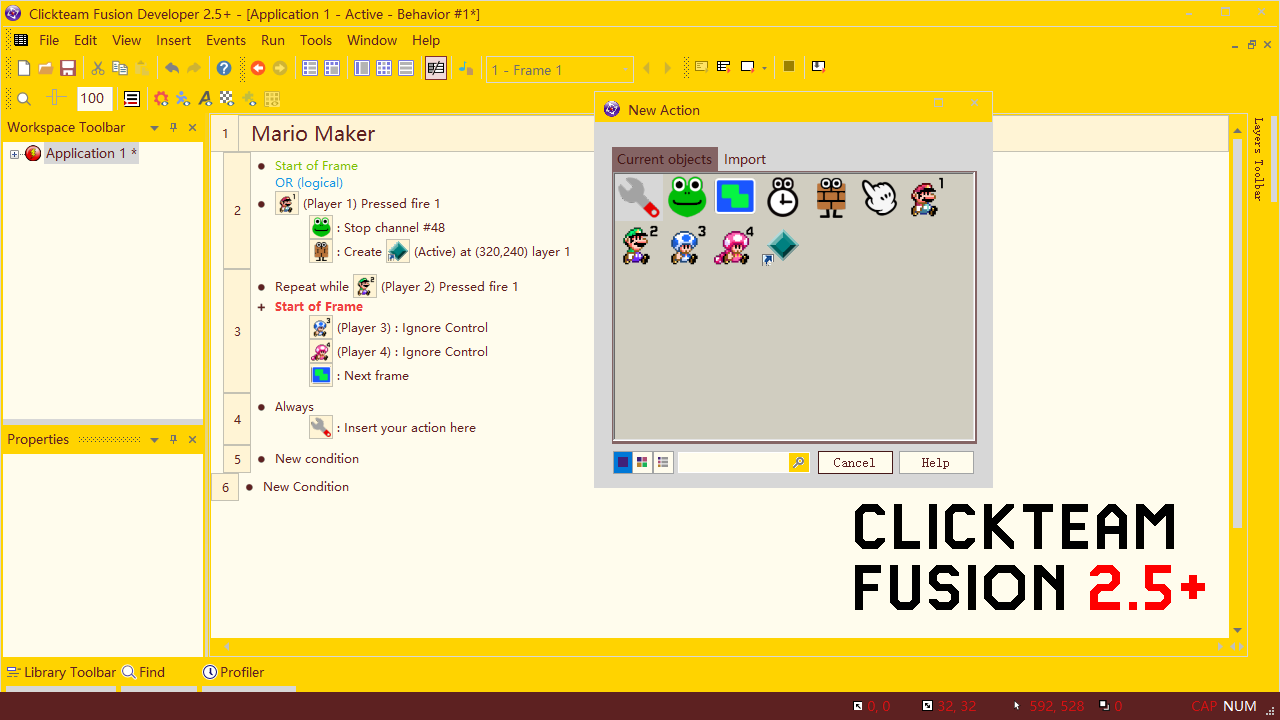Screen dimensions: 1280x720
Task: Click the letter A text filter icon
Action: (205, 99)
